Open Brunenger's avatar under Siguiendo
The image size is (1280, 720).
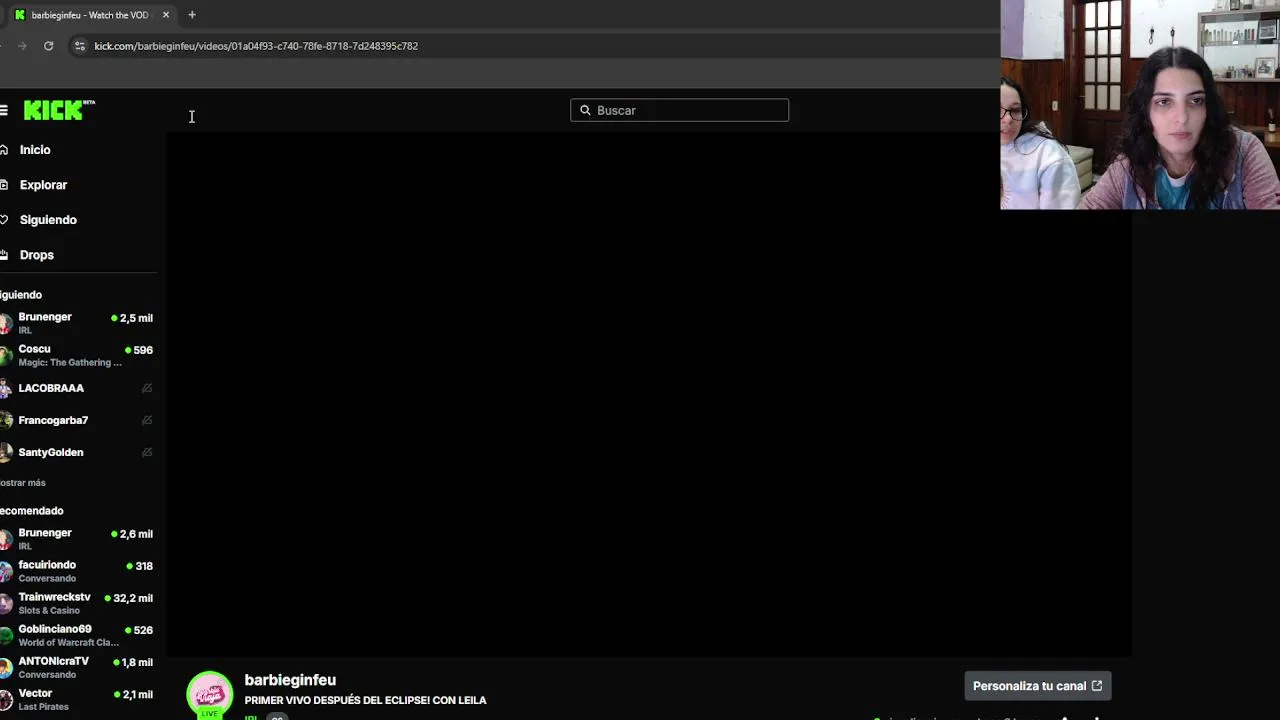[6, 323]
